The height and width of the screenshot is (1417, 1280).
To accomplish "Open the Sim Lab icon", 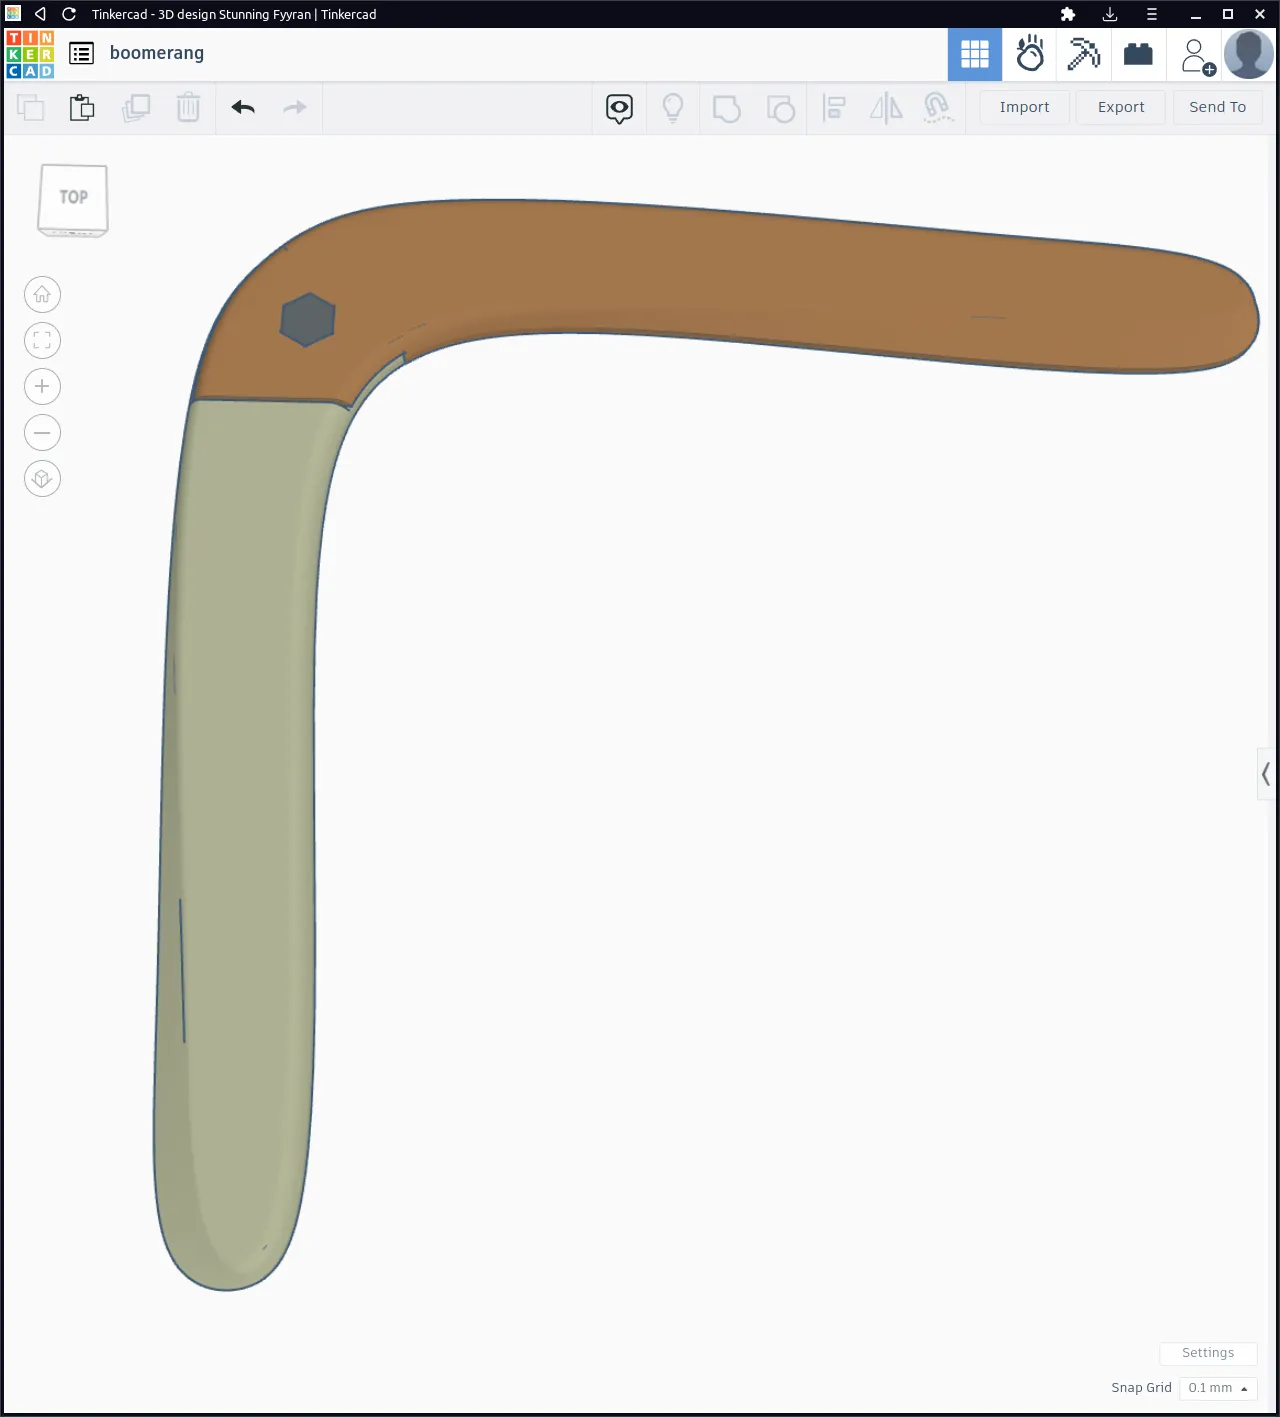I will click(1029, 54).
